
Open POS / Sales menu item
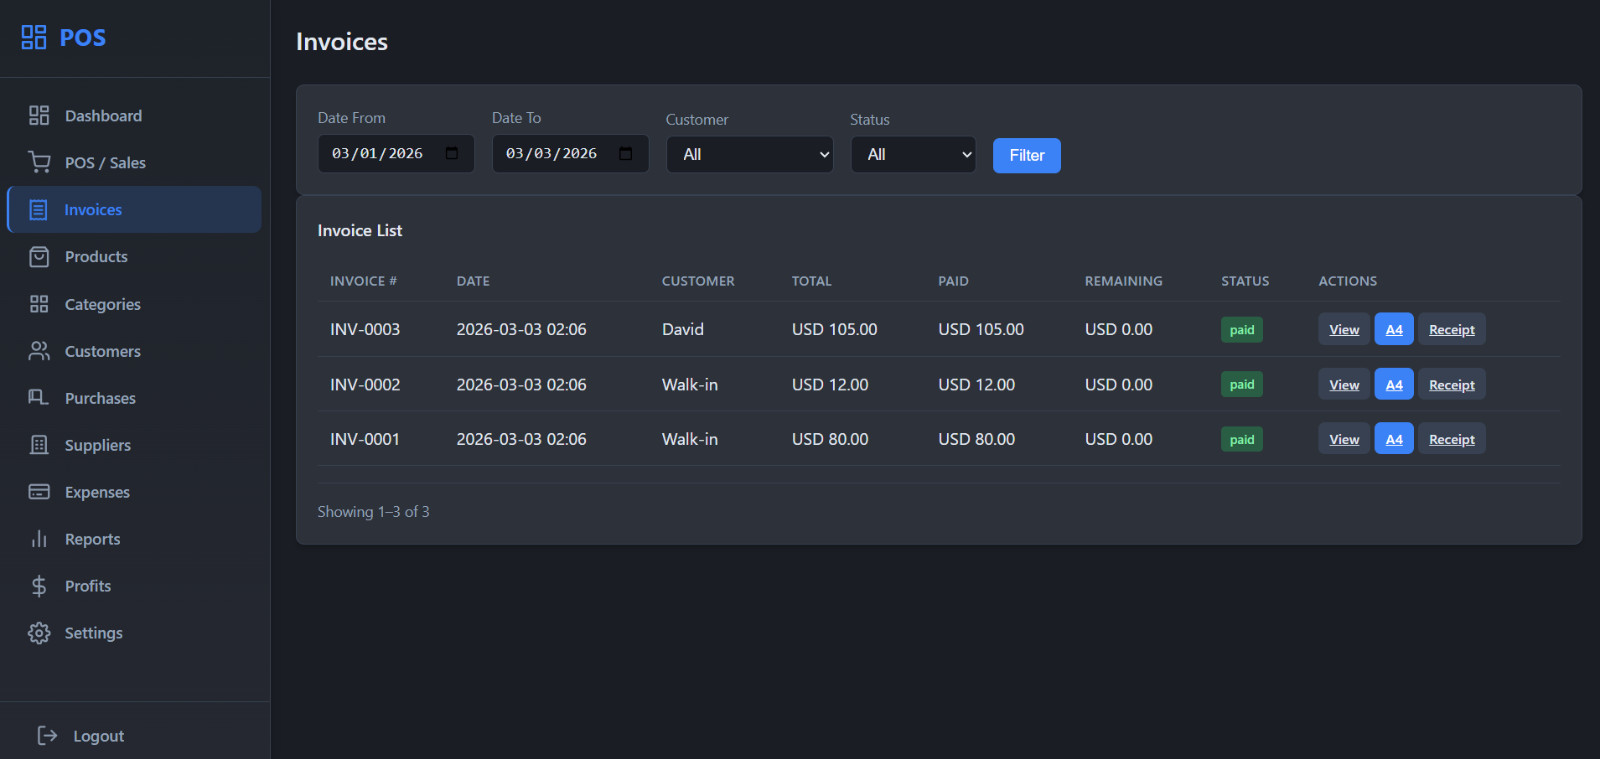pyautogui.click(x=134, y=162)
